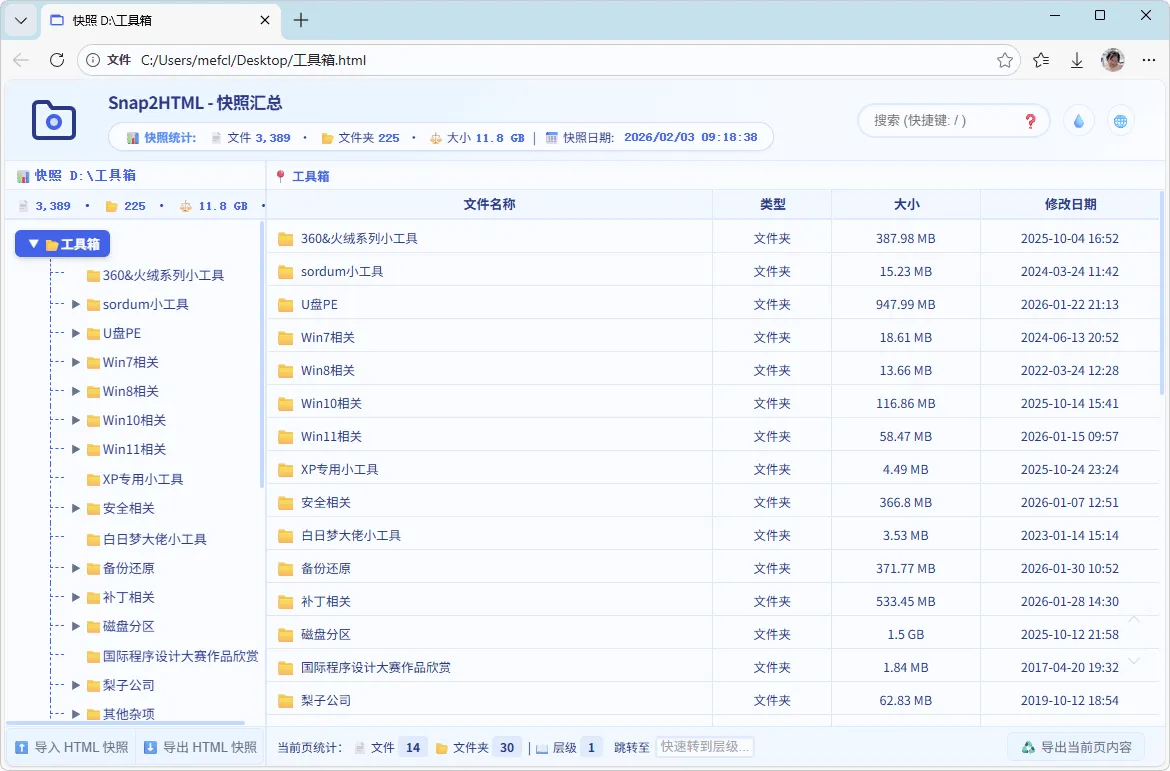Click the folder icon of 磁盘分区 table row
Viewport: 1170px width, 771px height.
click(285, 634)
